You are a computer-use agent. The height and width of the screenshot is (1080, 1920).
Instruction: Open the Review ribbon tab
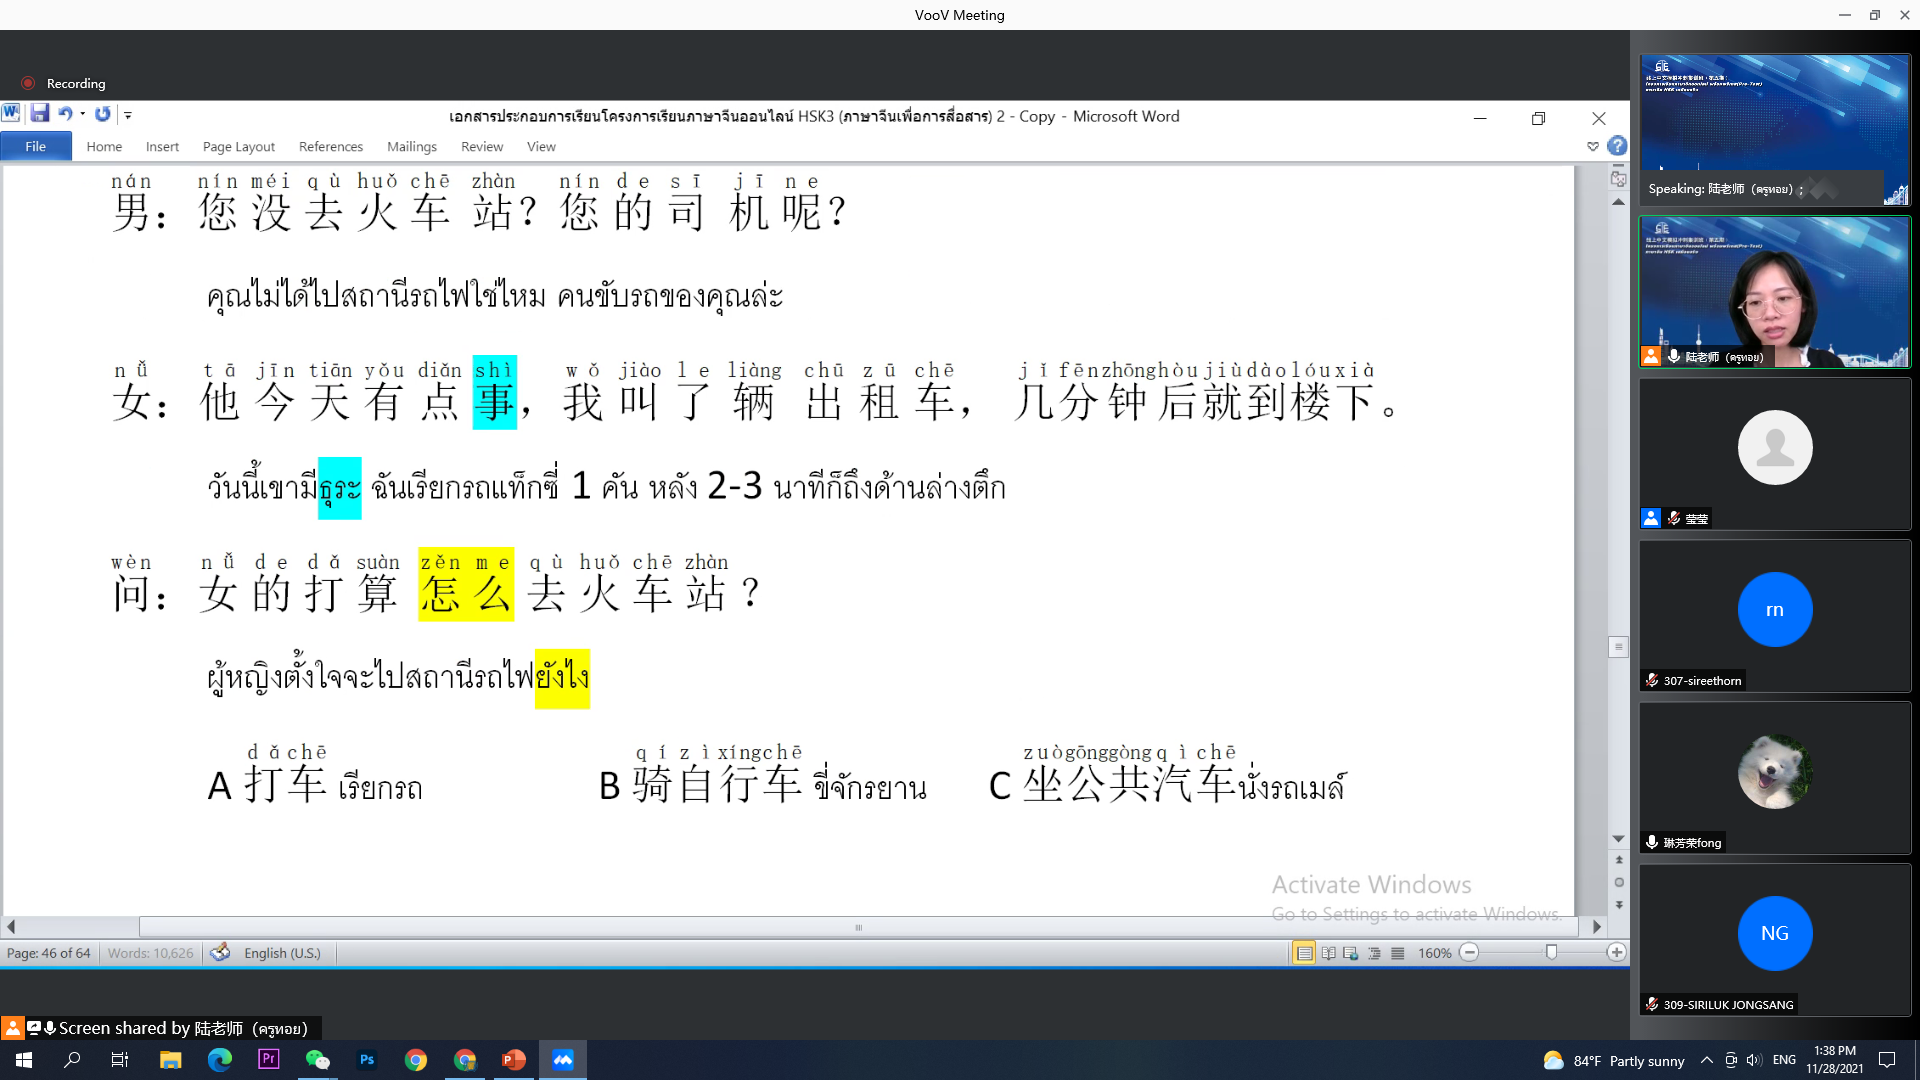pyautogui.click(x=482, y=146)
